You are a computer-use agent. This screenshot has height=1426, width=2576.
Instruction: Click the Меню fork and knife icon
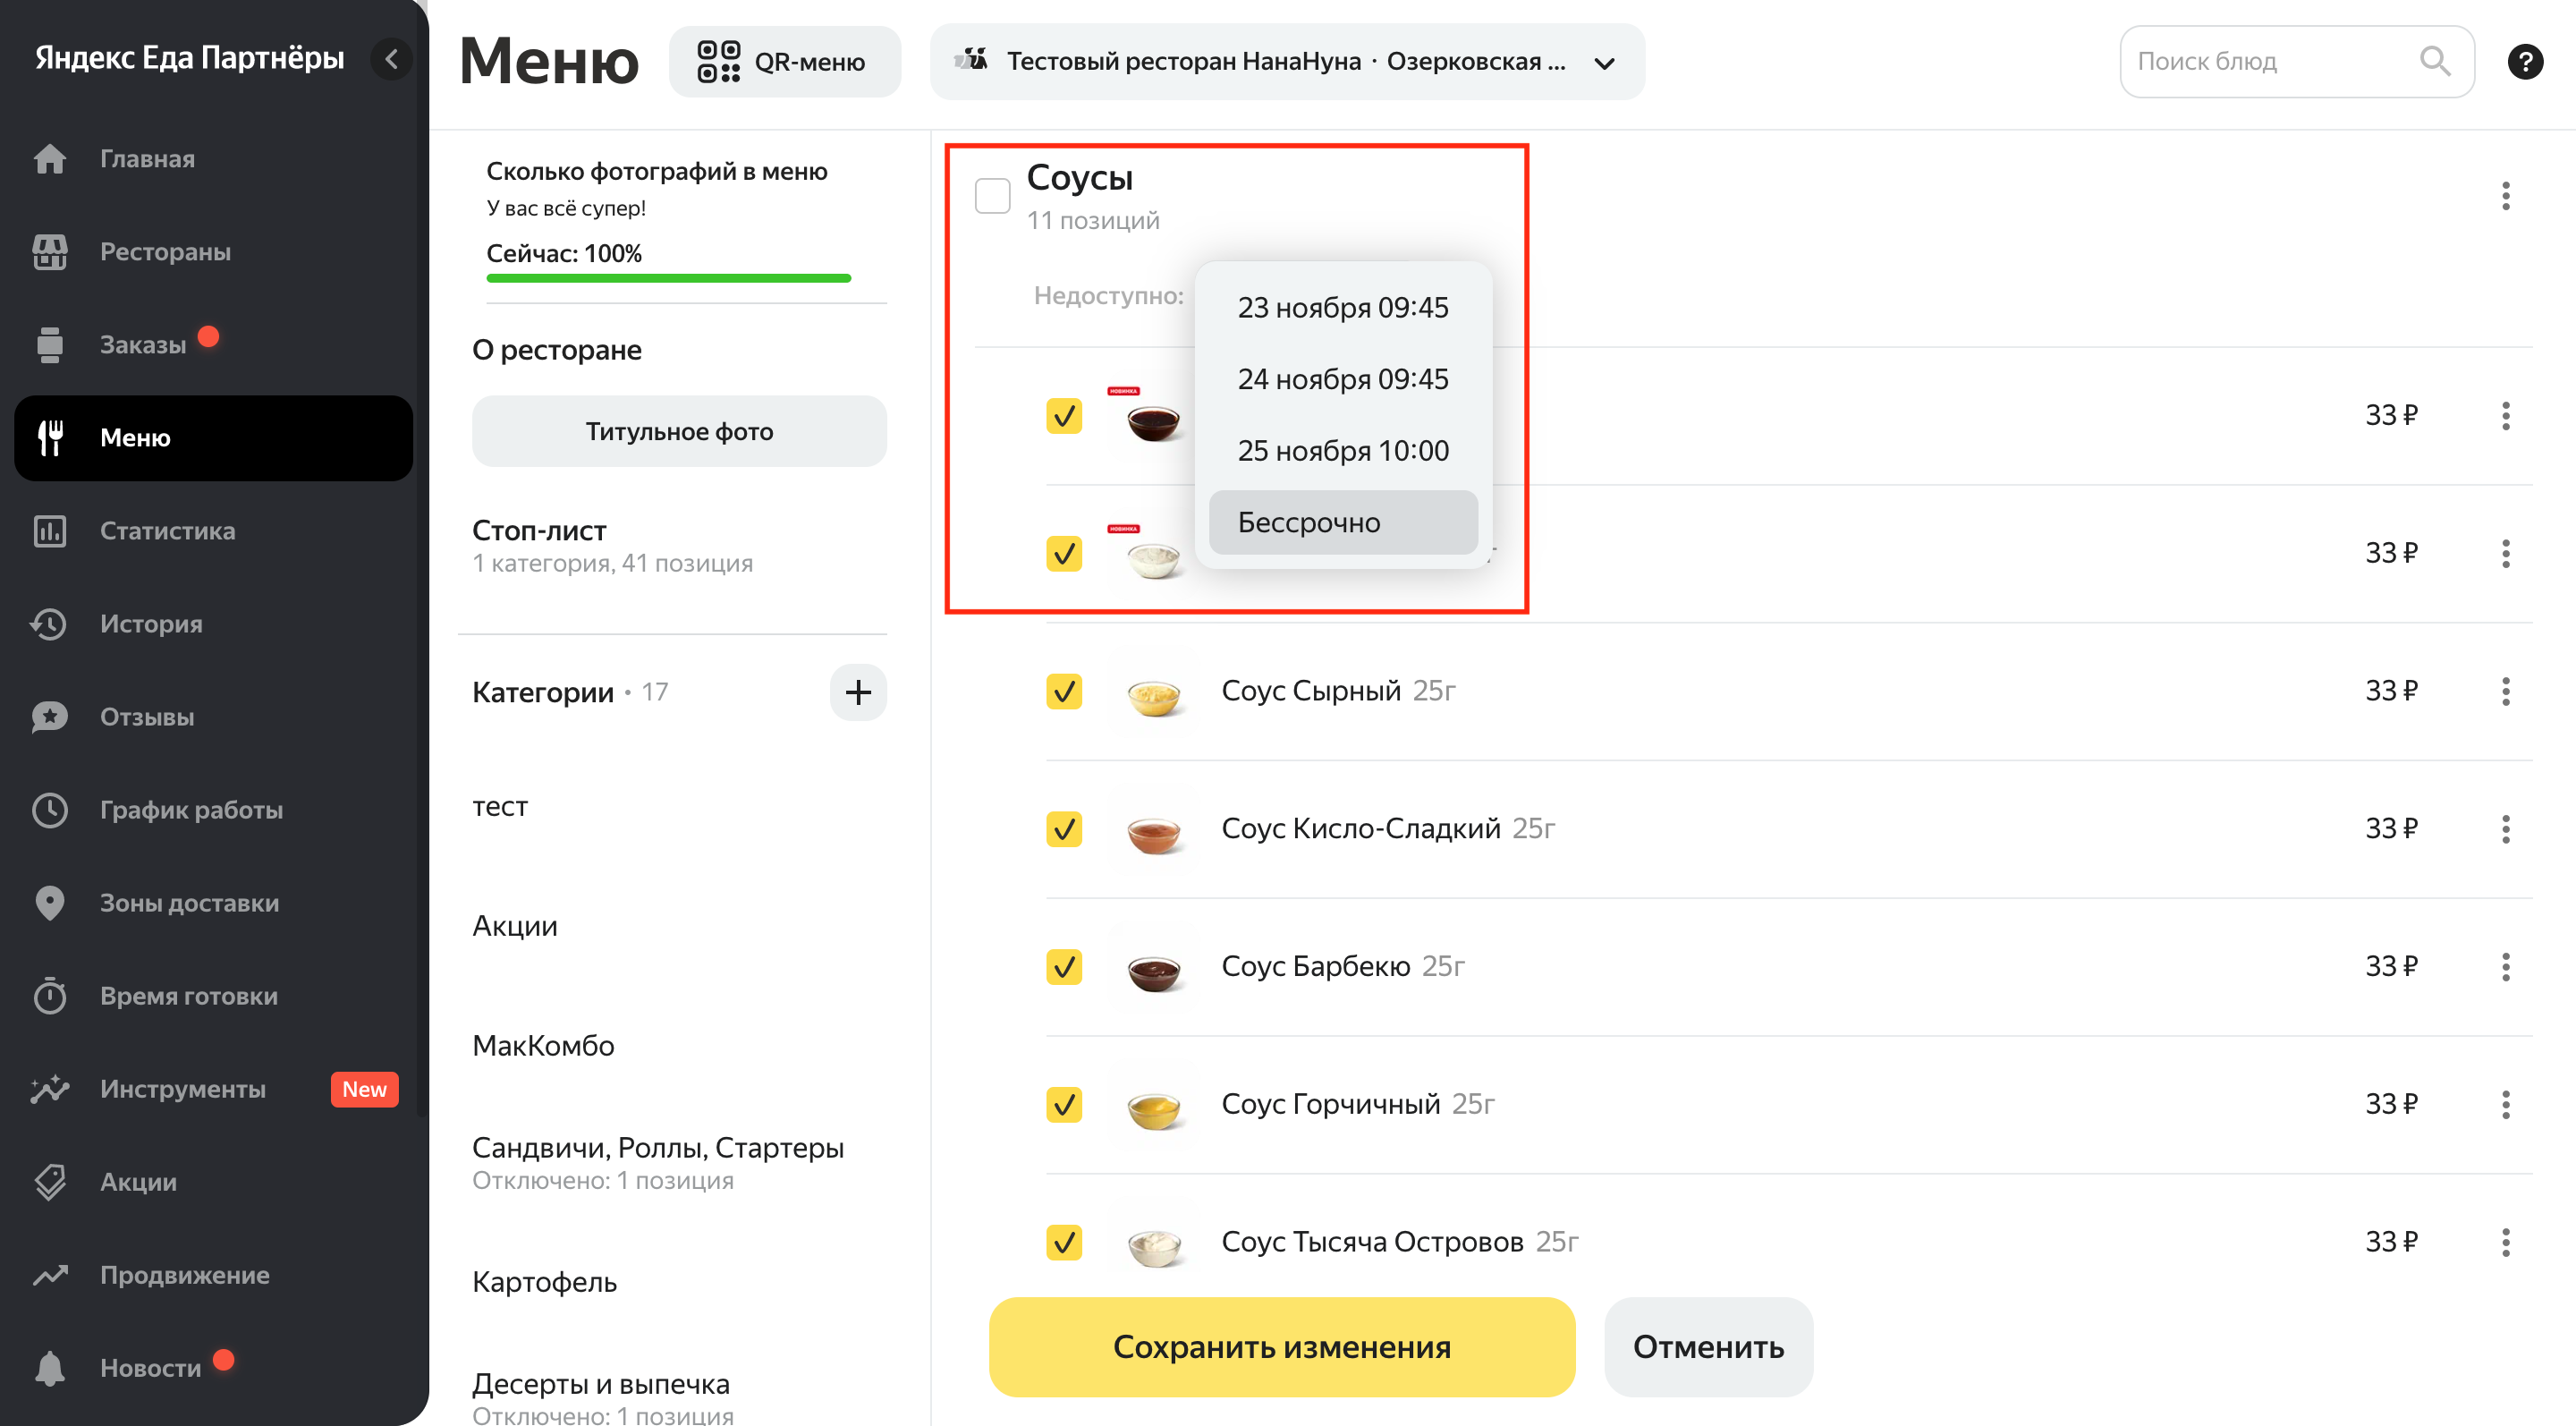[49, 438]
